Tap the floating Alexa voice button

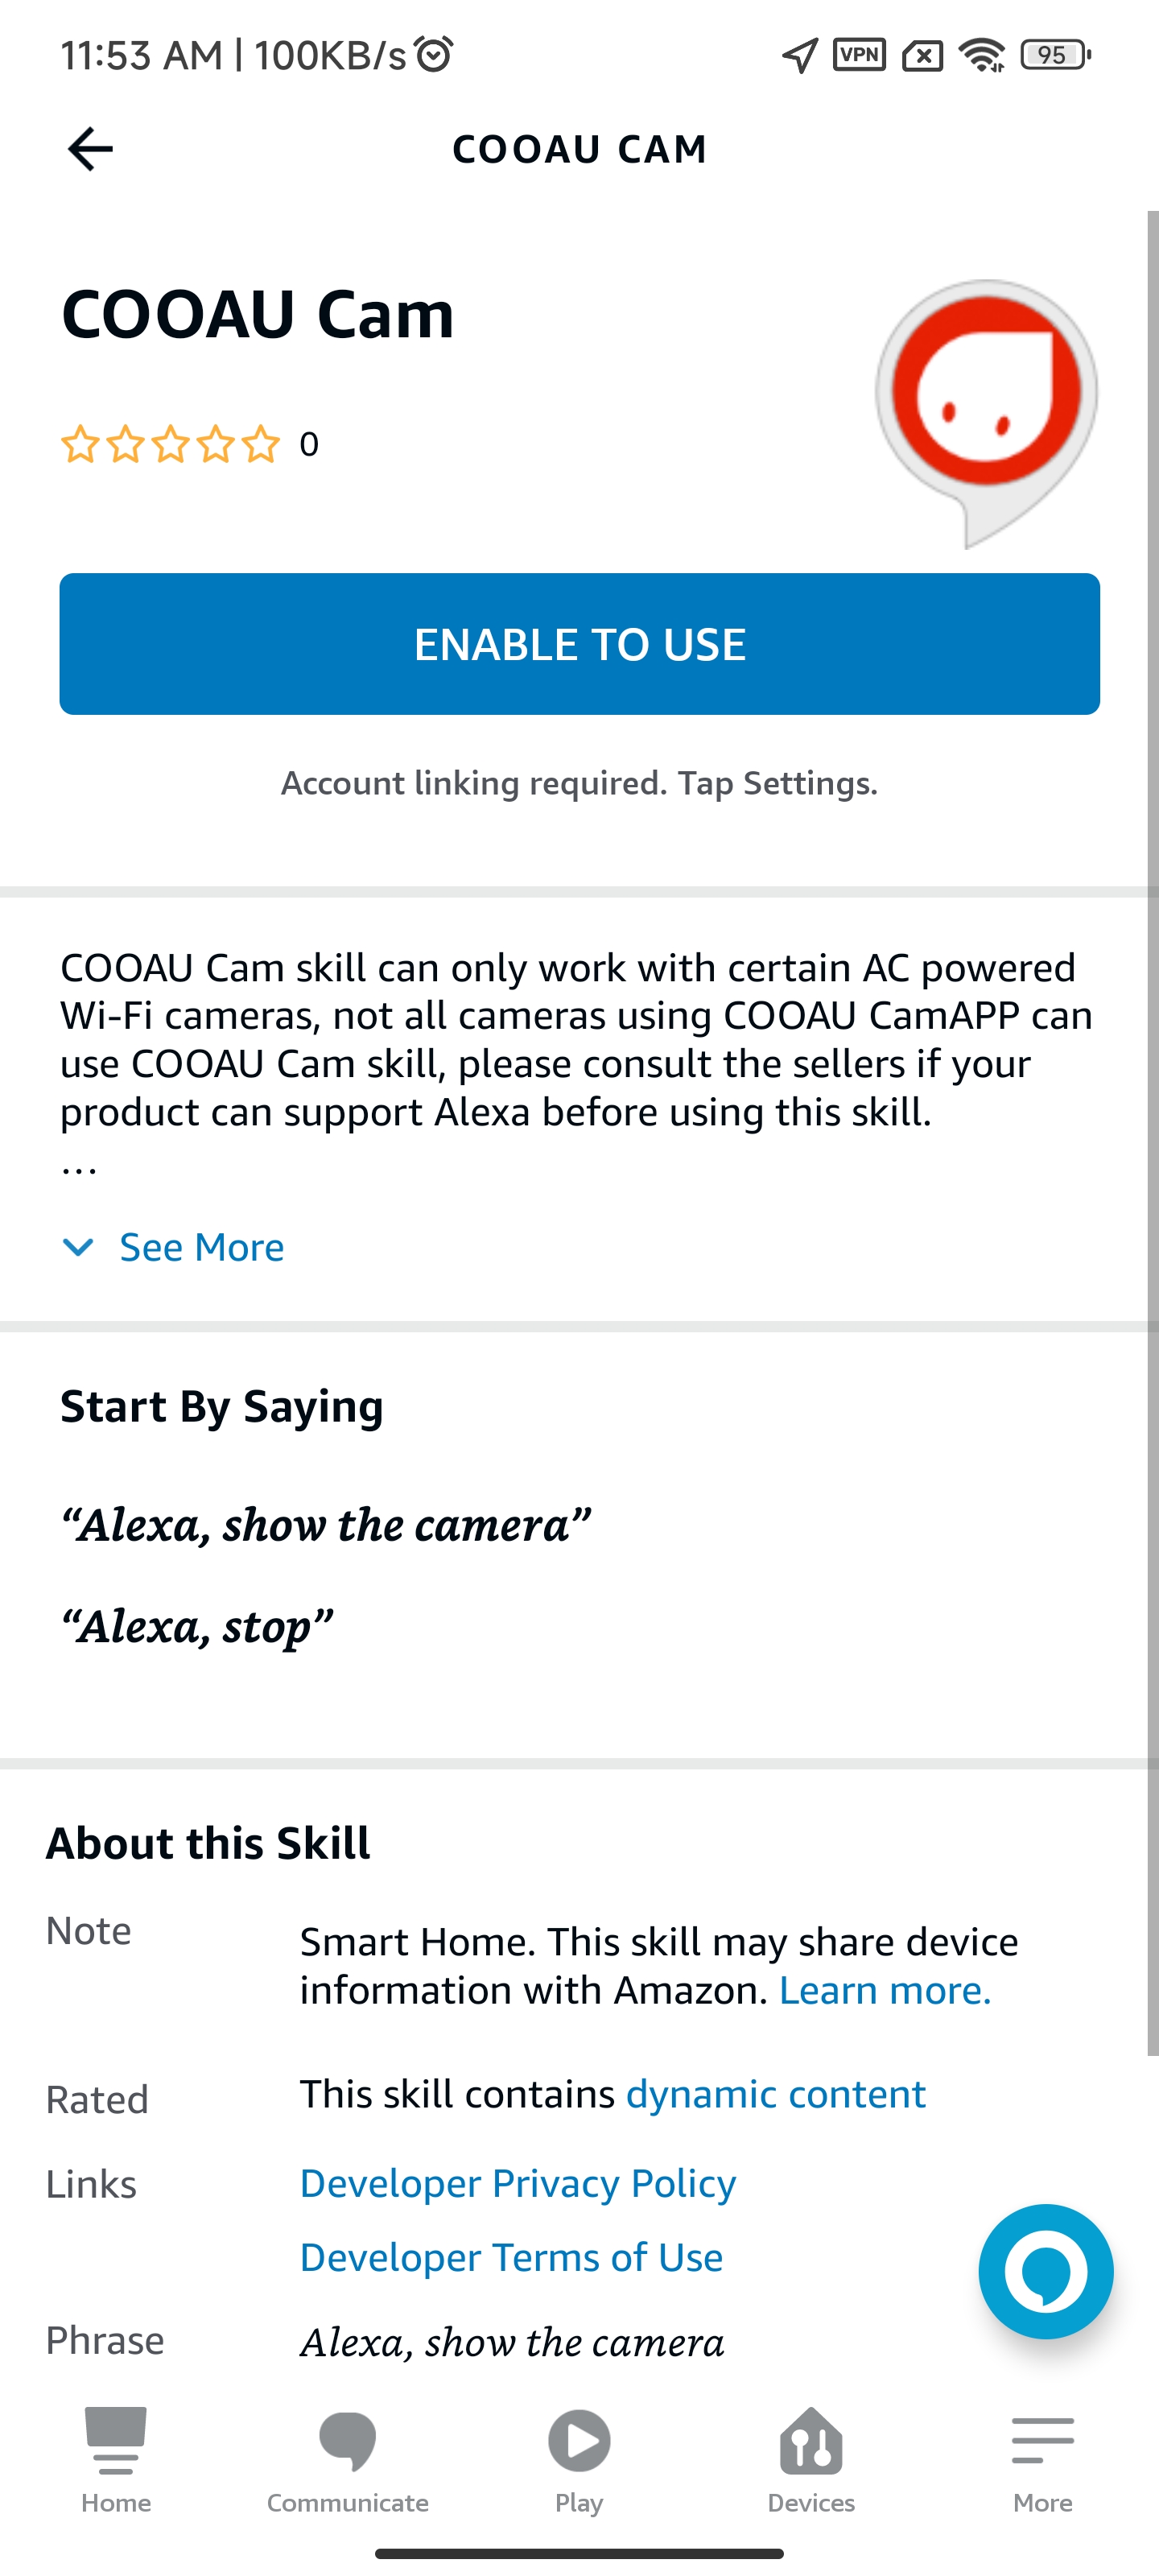tap(1045, 2271)
